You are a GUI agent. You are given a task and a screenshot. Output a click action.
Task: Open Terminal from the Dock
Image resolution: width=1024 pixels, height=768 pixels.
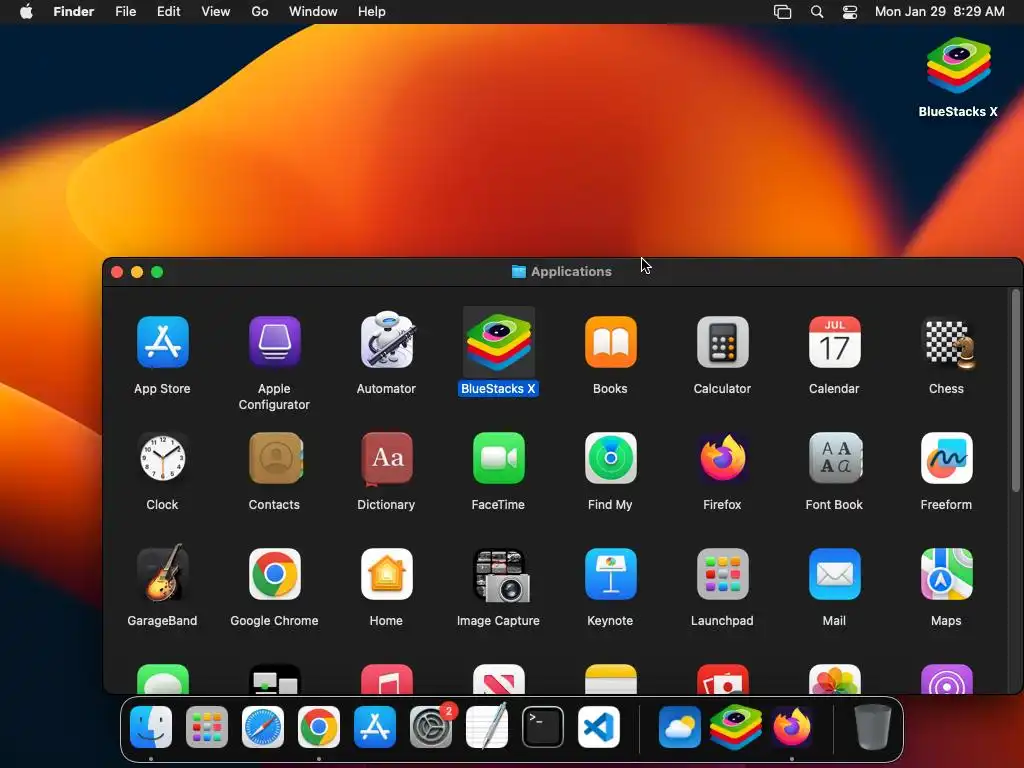pyautogui.click(x=543, y=727)
